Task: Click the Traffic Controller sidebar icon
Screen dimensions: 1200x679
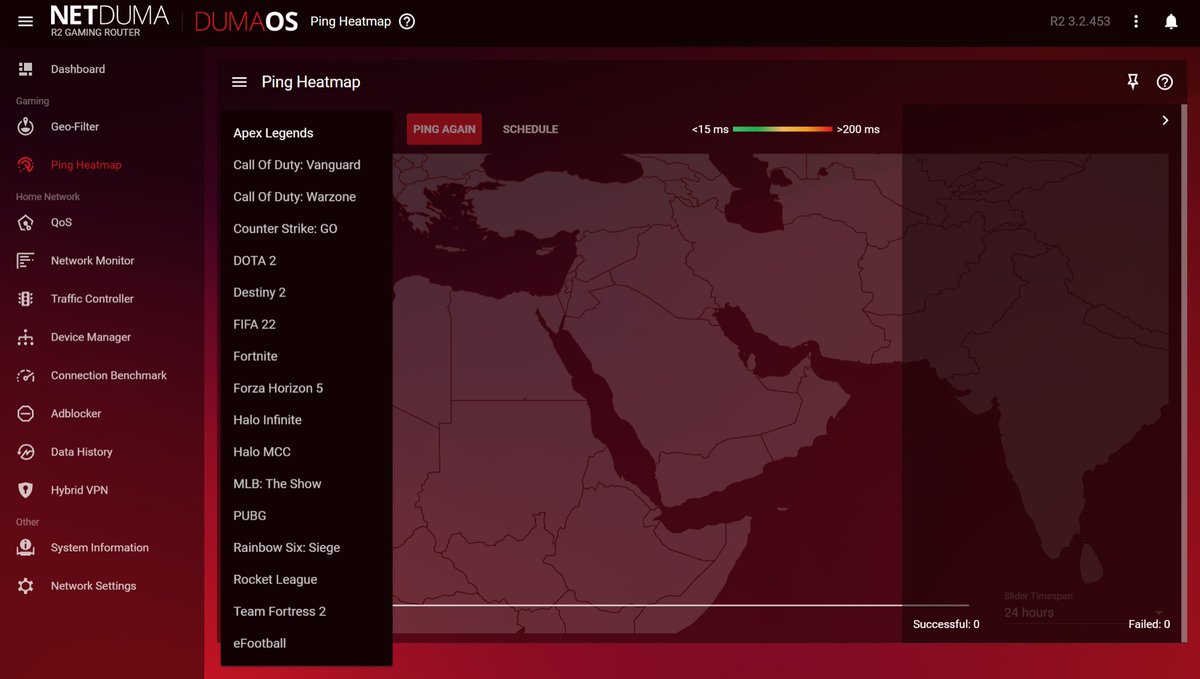Action: pyautogui.click(x=26, y=299)
